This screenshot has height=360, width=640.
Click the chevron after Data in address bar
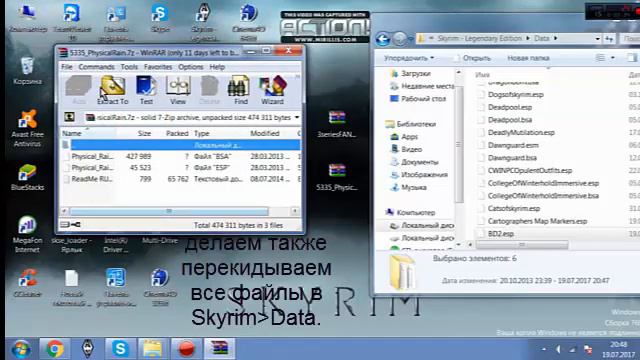tap(556, 38)
